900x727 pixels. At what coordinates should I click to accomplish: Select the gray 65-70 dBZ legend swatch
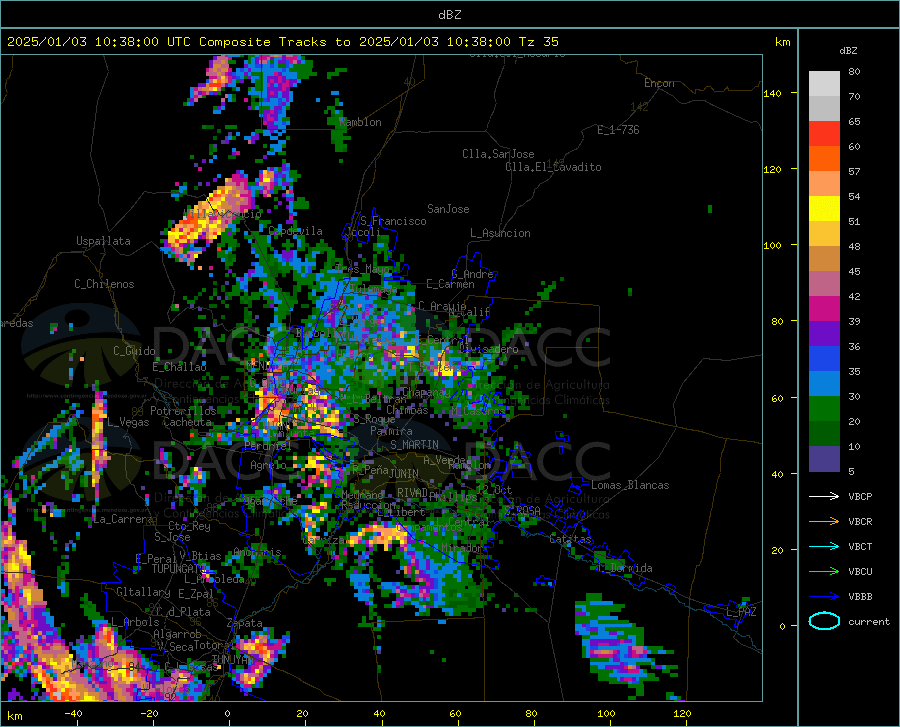click(x=824, y=108)
